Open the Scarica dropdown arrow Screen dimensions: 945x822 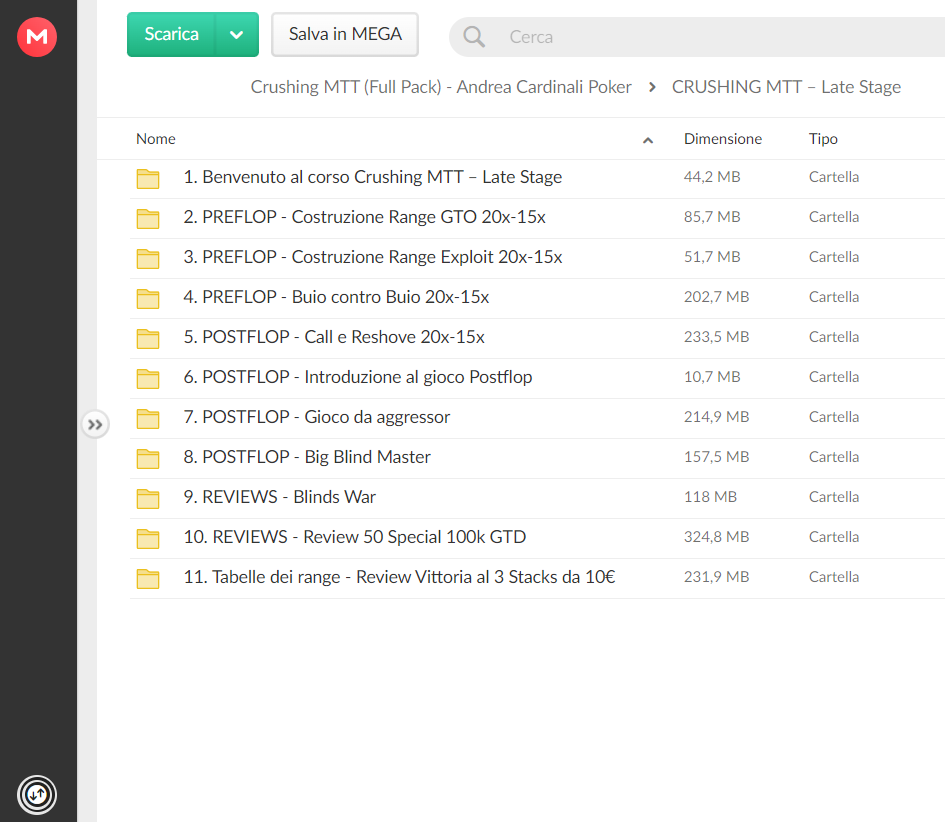pyautogui.click(x=237, y=34)
